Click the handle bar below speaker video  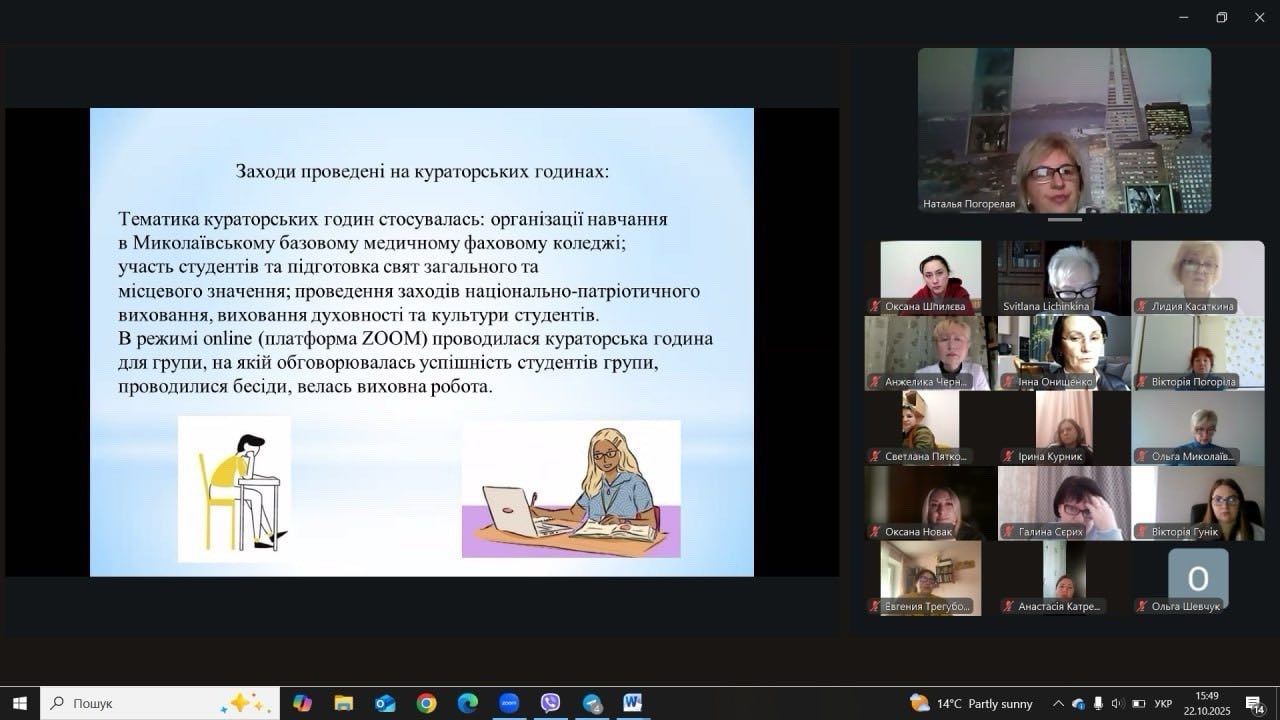[1064, 219]
